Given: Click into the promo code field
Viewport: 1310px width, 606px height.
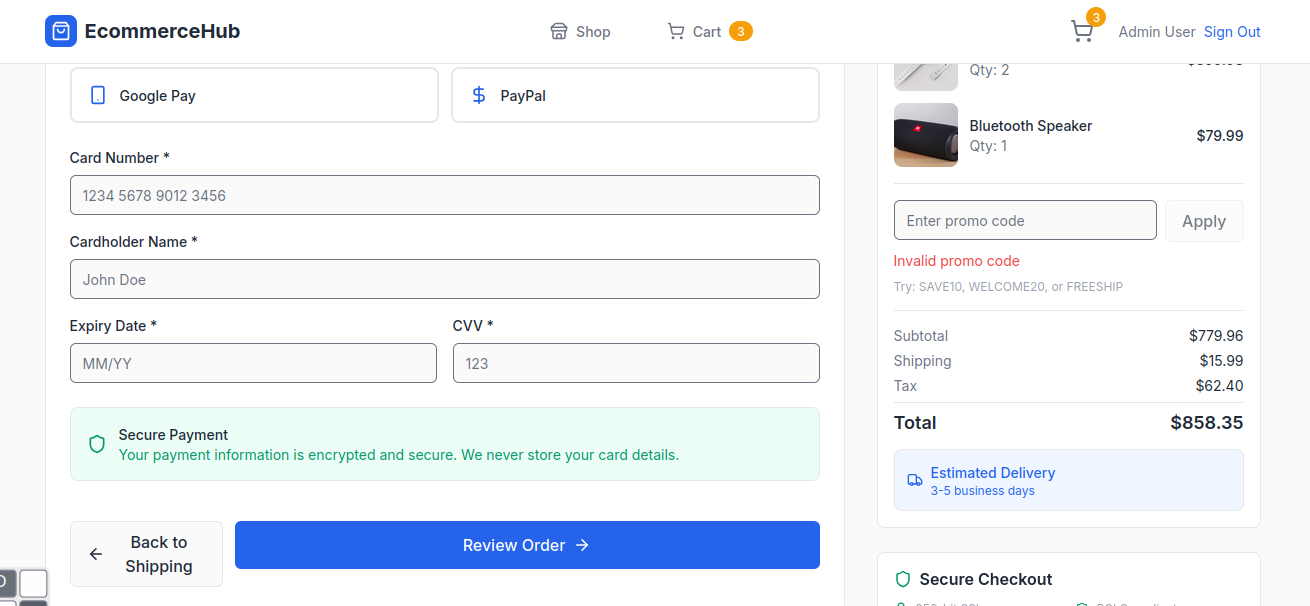Looking at the screenshot, I should [1024, 221].
